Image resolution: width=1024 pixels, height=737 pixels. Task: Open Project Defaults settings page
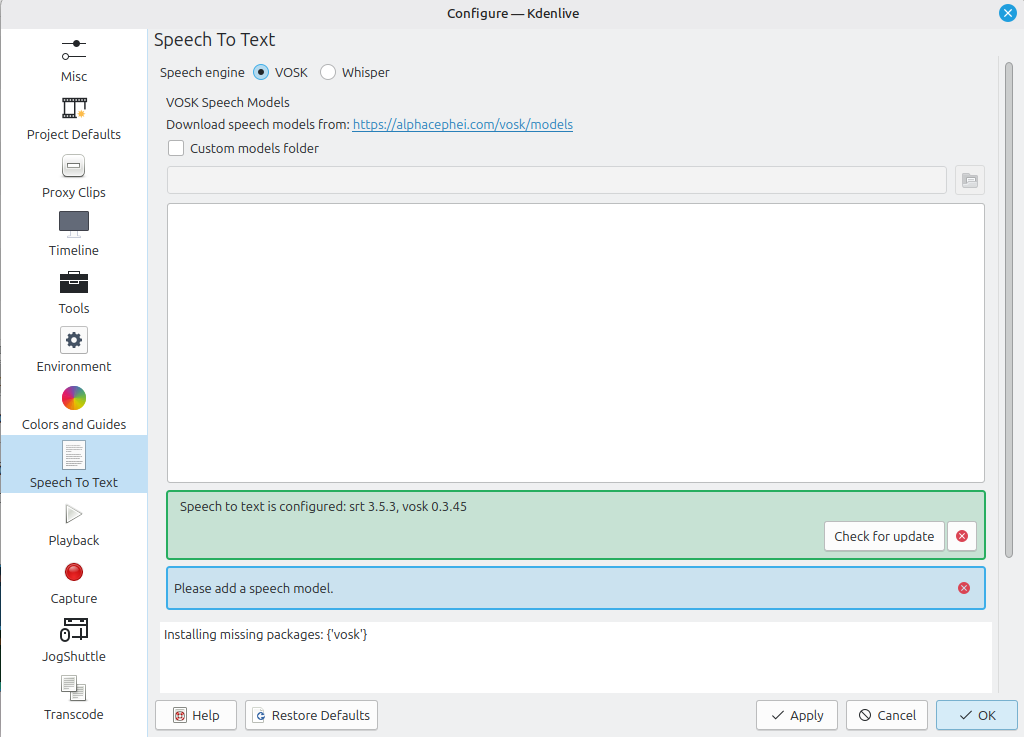tap(74, 118)
